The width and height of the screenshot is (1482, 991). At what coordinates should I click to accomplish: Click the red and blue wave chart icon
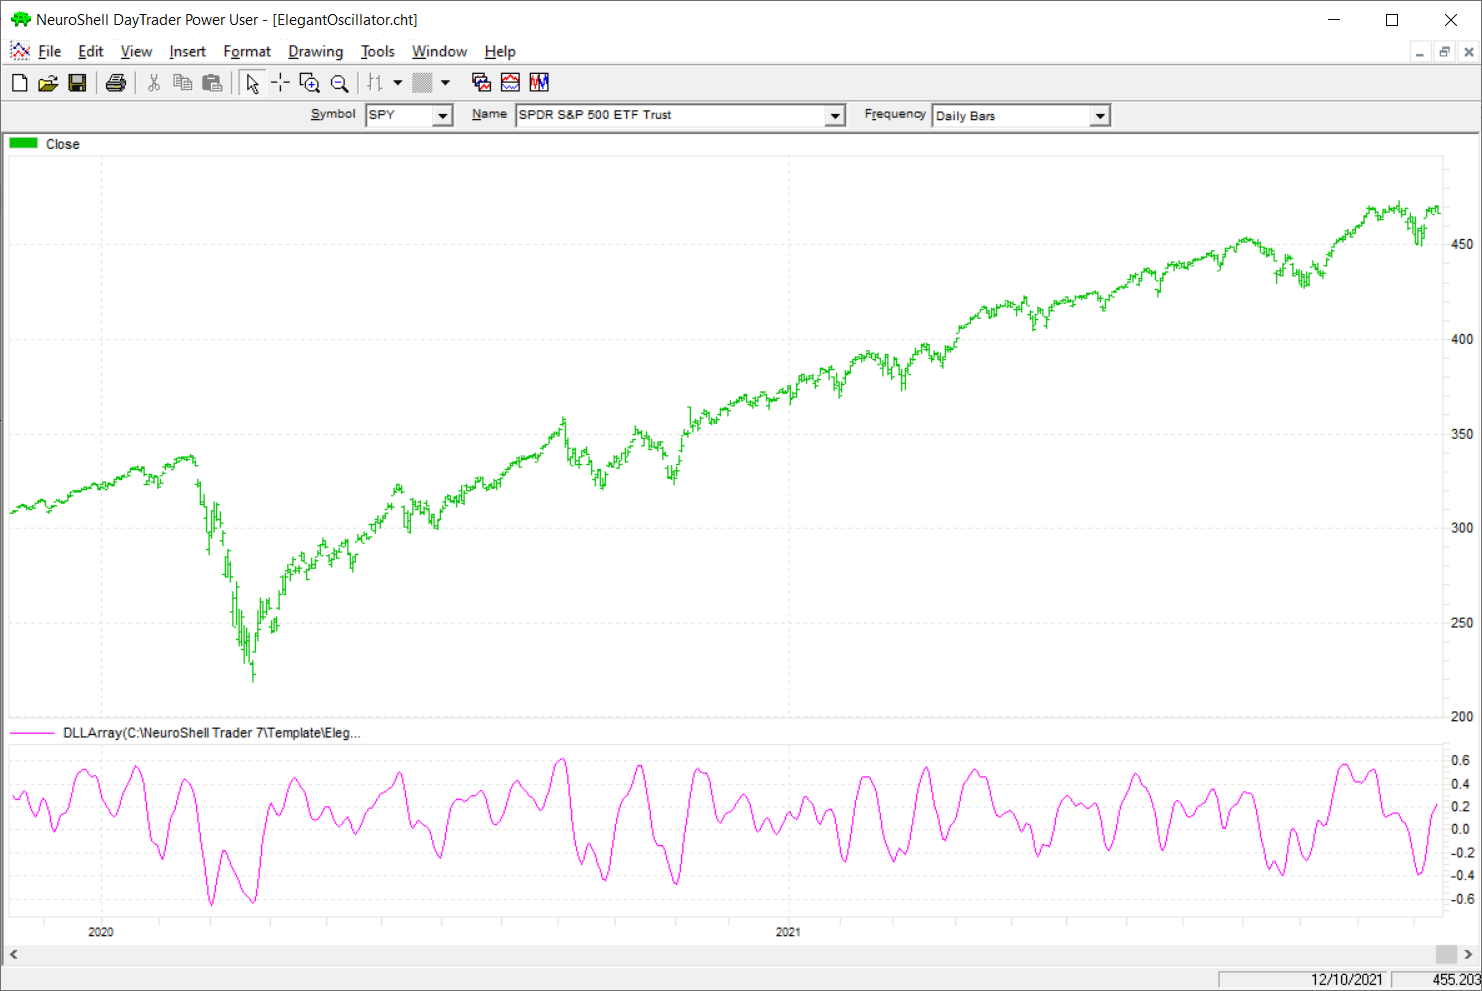click(x=510, y=83)
